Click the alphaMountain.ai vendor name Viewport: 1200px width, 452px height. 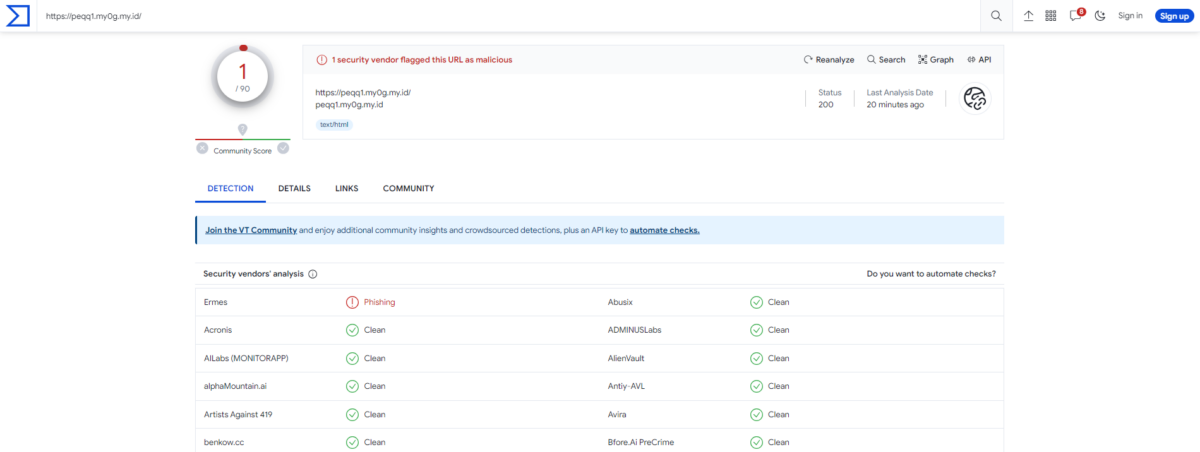click(234, 386)
